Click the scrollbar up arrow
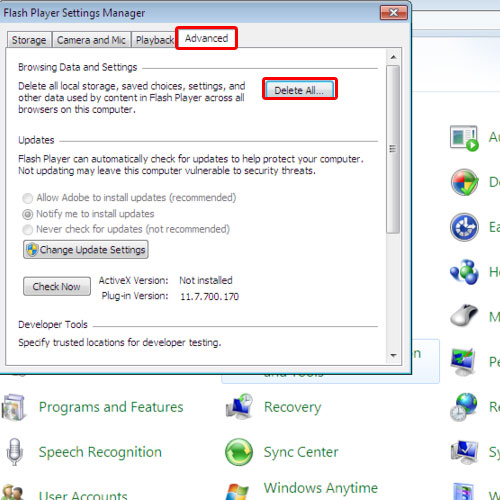 point(393,58)
